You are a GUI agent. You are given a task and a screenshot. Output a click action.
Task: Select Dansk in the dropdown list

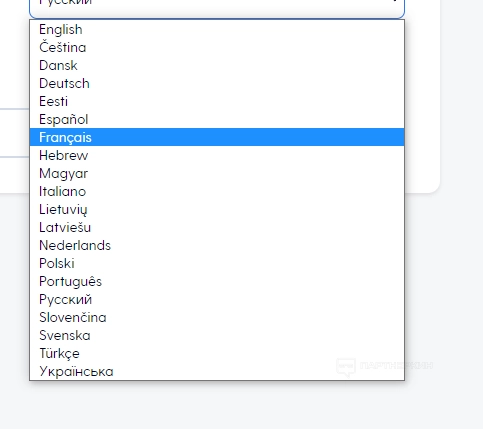click(x=217, y=65)
